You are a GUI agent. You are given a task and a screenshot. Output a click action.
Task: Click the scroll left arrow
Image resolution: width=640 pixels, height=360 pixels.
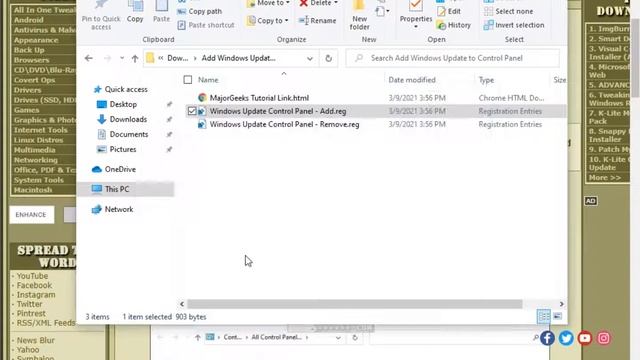click(182, 304)
